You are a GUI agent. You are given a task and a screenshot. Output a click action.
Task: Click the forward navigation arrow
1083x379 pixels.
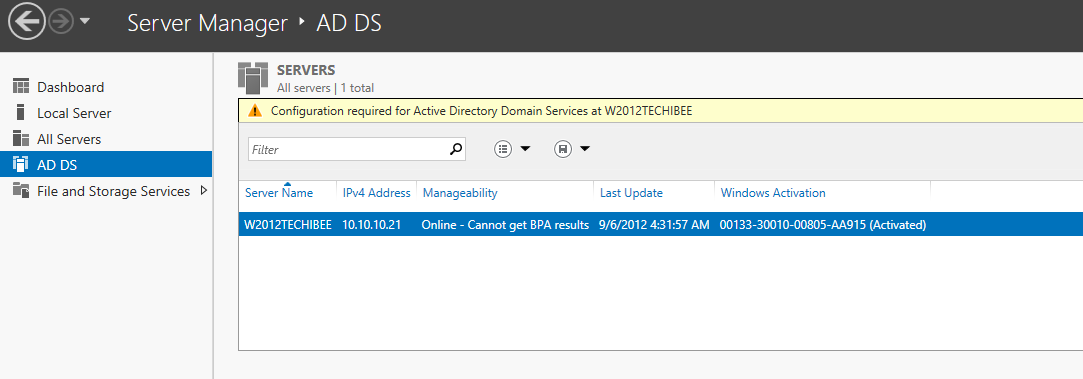click(61, 22)
